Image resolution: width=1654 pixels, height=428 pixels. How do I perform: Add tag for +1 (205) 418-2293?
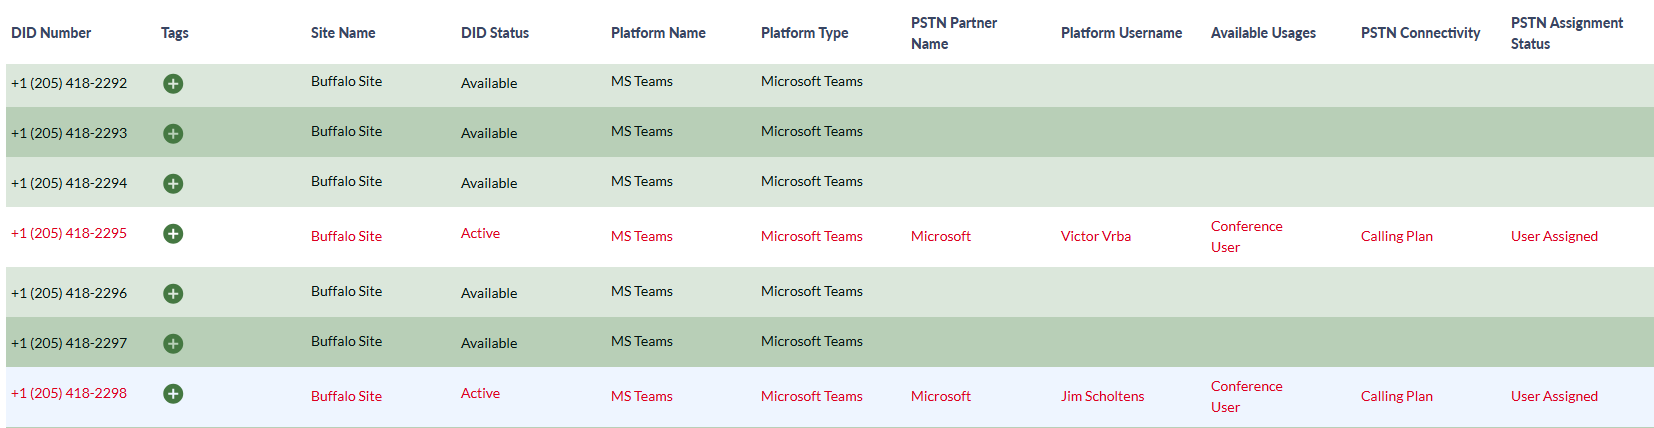pyautogui.click(x=173, y=134)
